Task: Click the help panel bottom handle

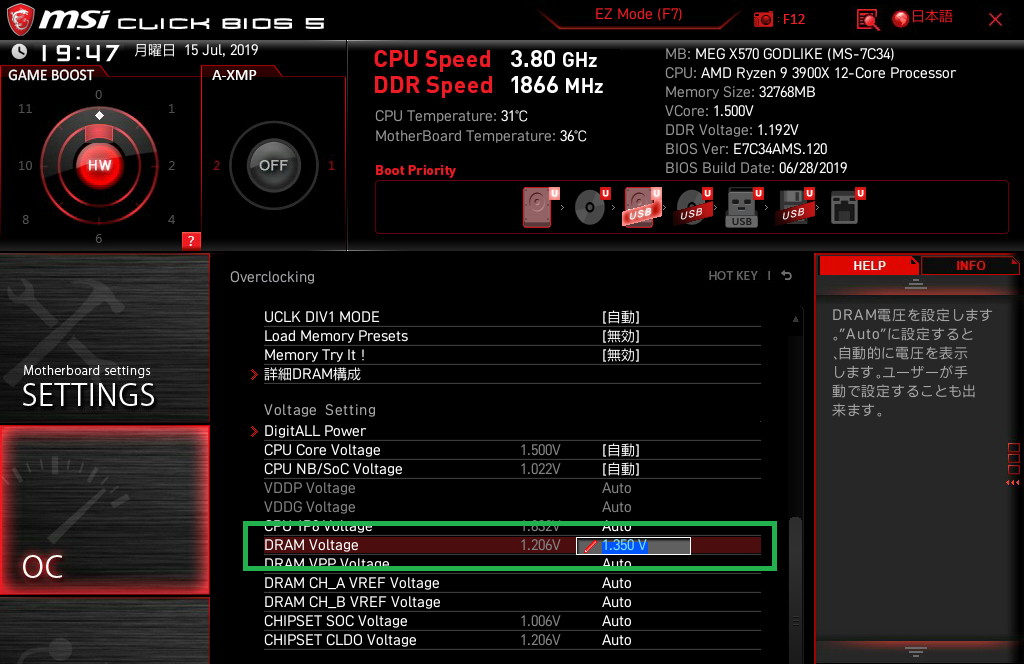Action: pos(915,651)
